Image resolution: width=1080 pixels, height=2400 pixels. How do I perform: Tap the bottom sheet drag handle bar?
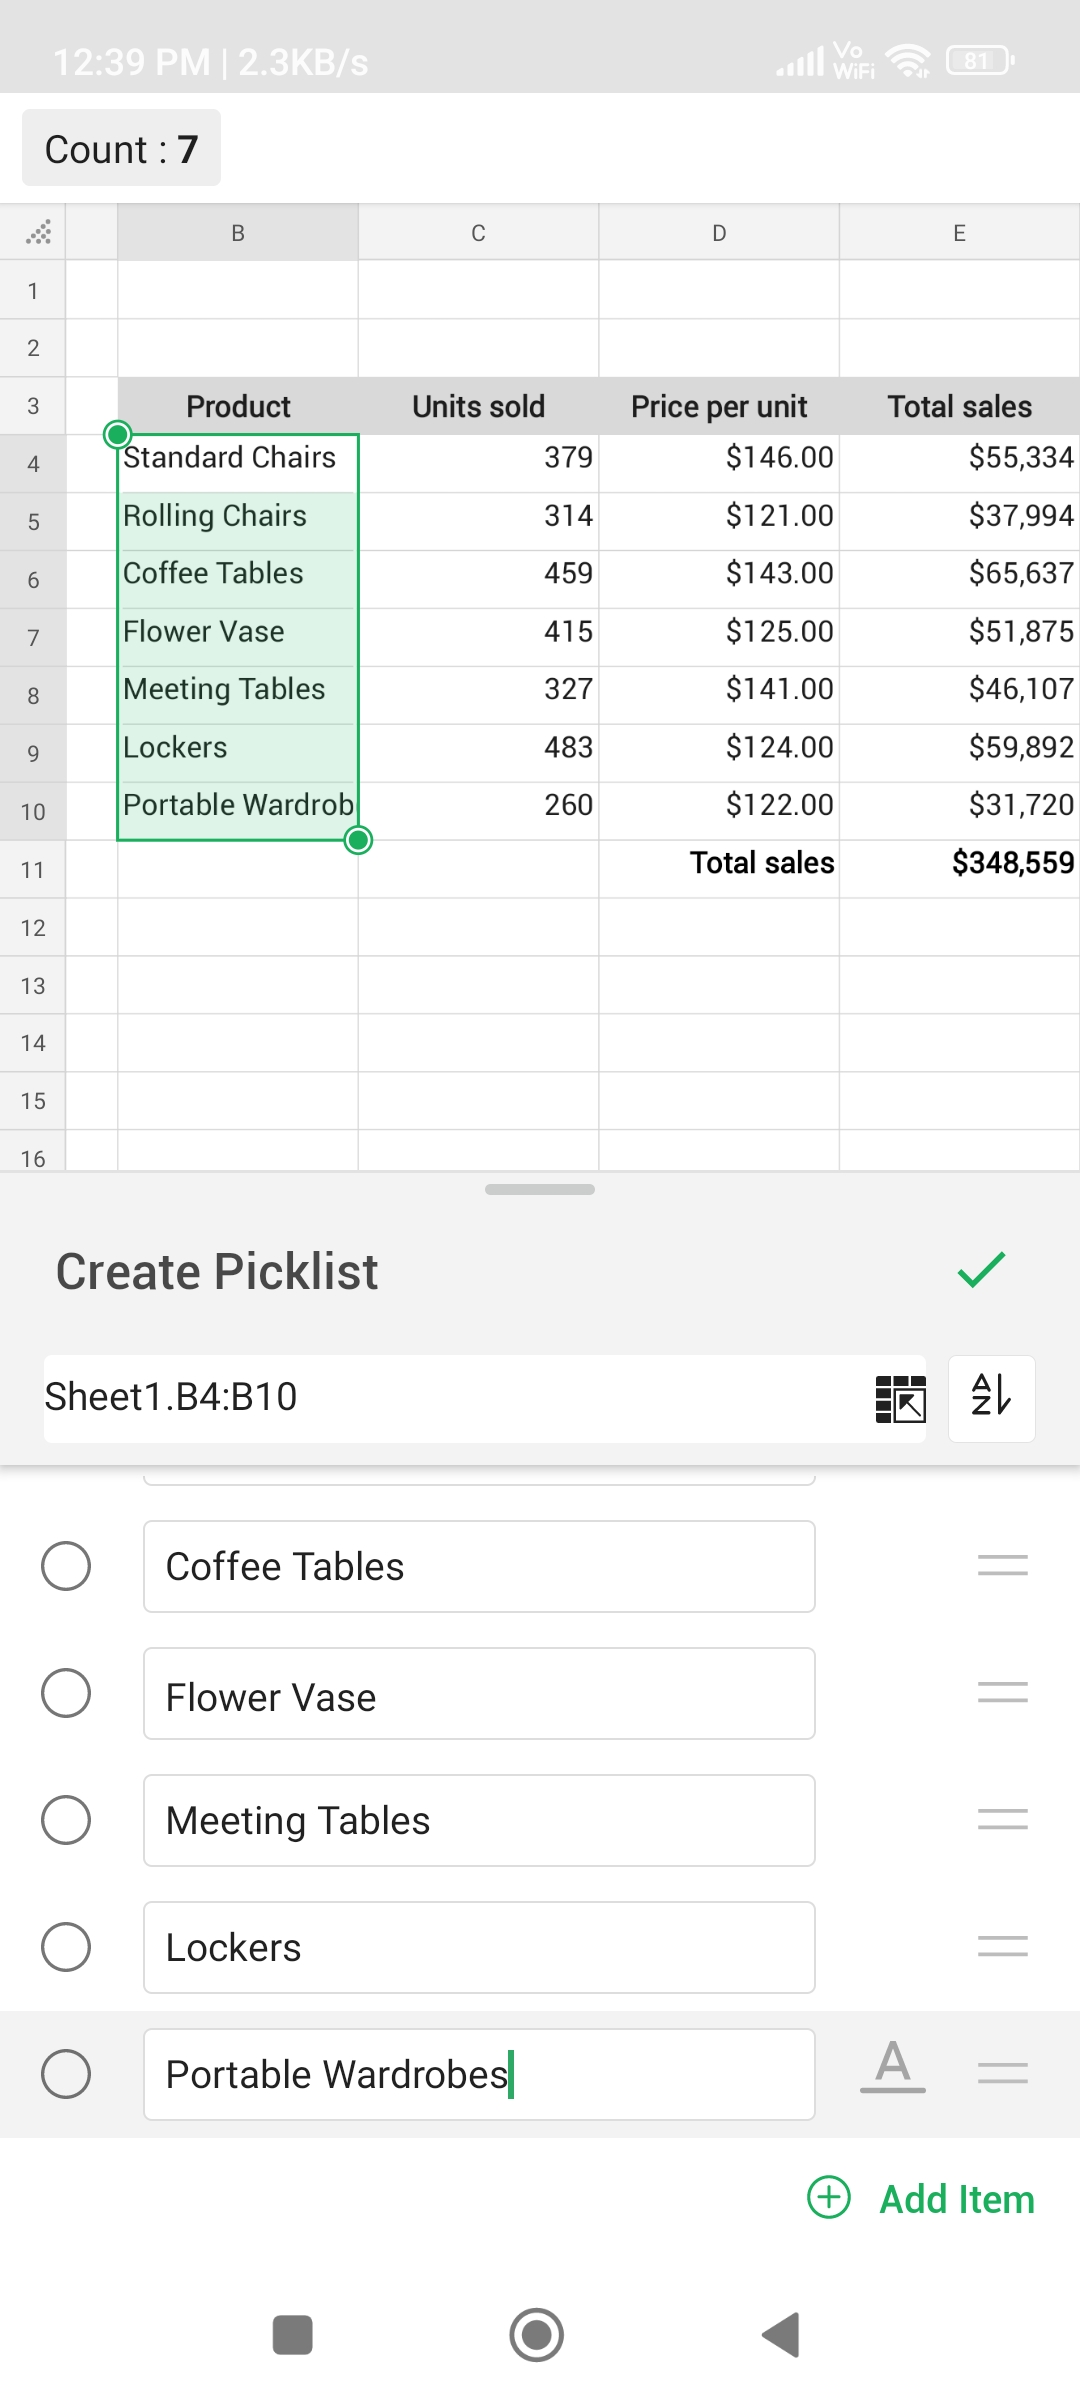[539, 1189]
